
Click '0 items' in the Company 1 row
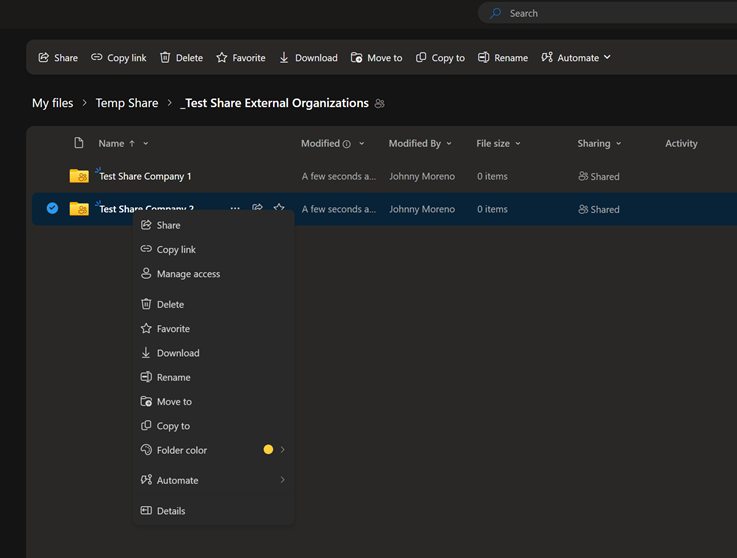[492, 176]
